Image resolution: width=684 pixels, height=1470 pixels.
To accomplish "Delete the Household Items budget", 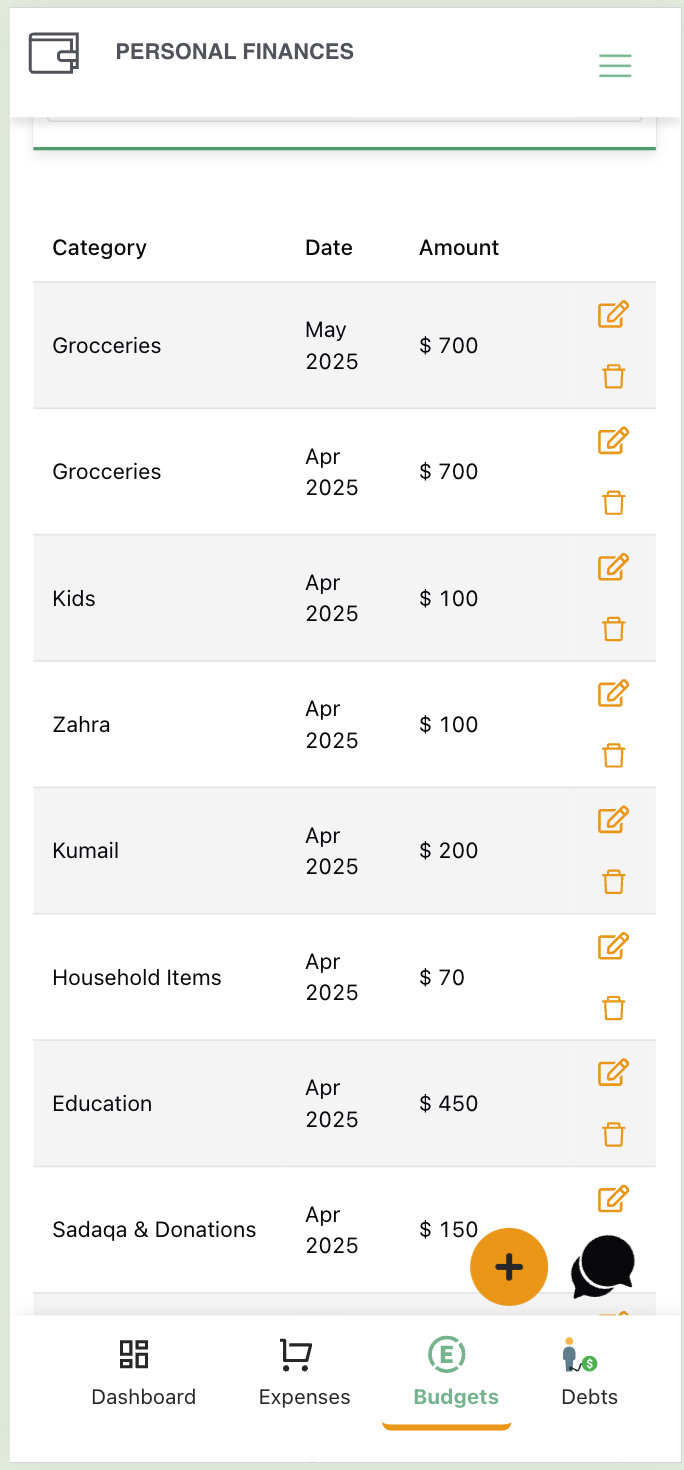I will (x=613, y=1008).
